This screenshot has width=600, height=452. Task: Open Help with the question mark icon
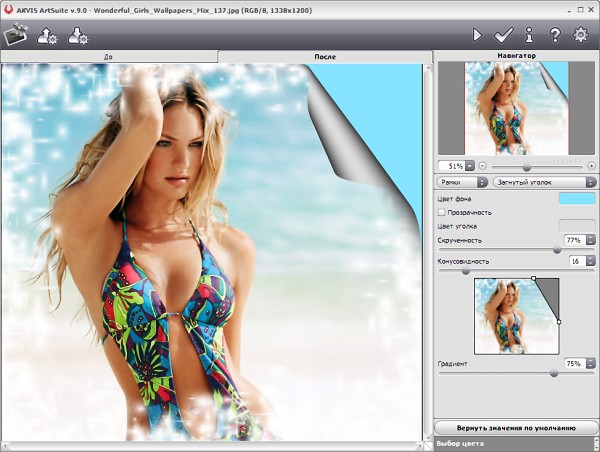tap(554, 35)
